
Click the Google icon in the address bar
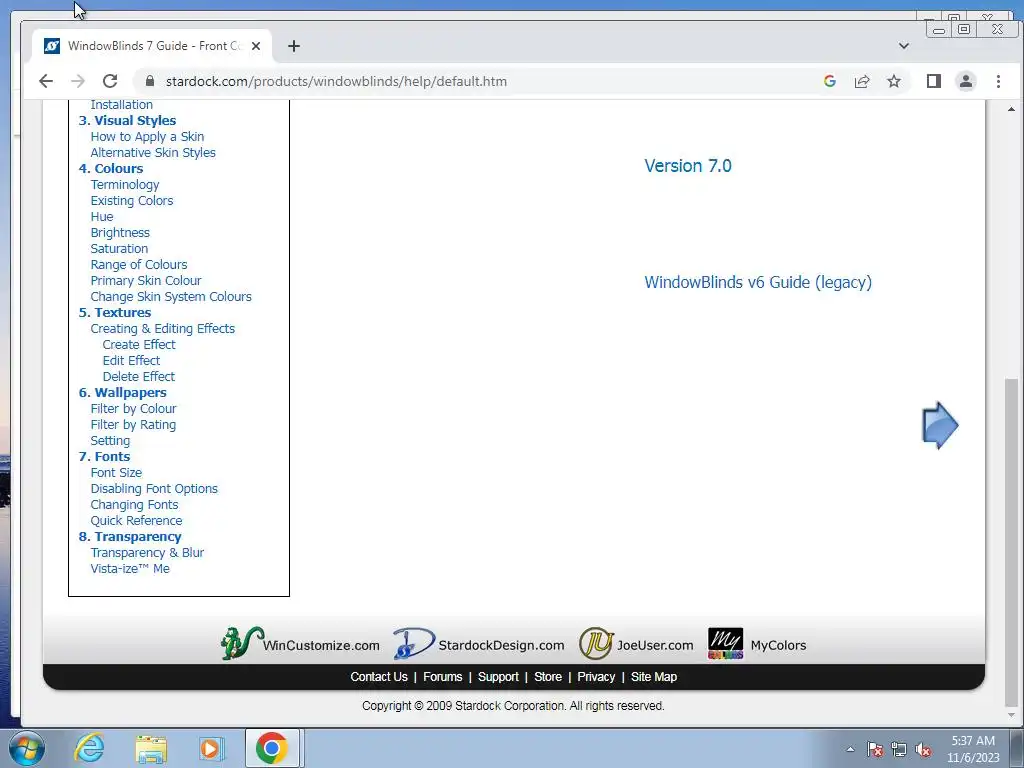tap(830, 81)
